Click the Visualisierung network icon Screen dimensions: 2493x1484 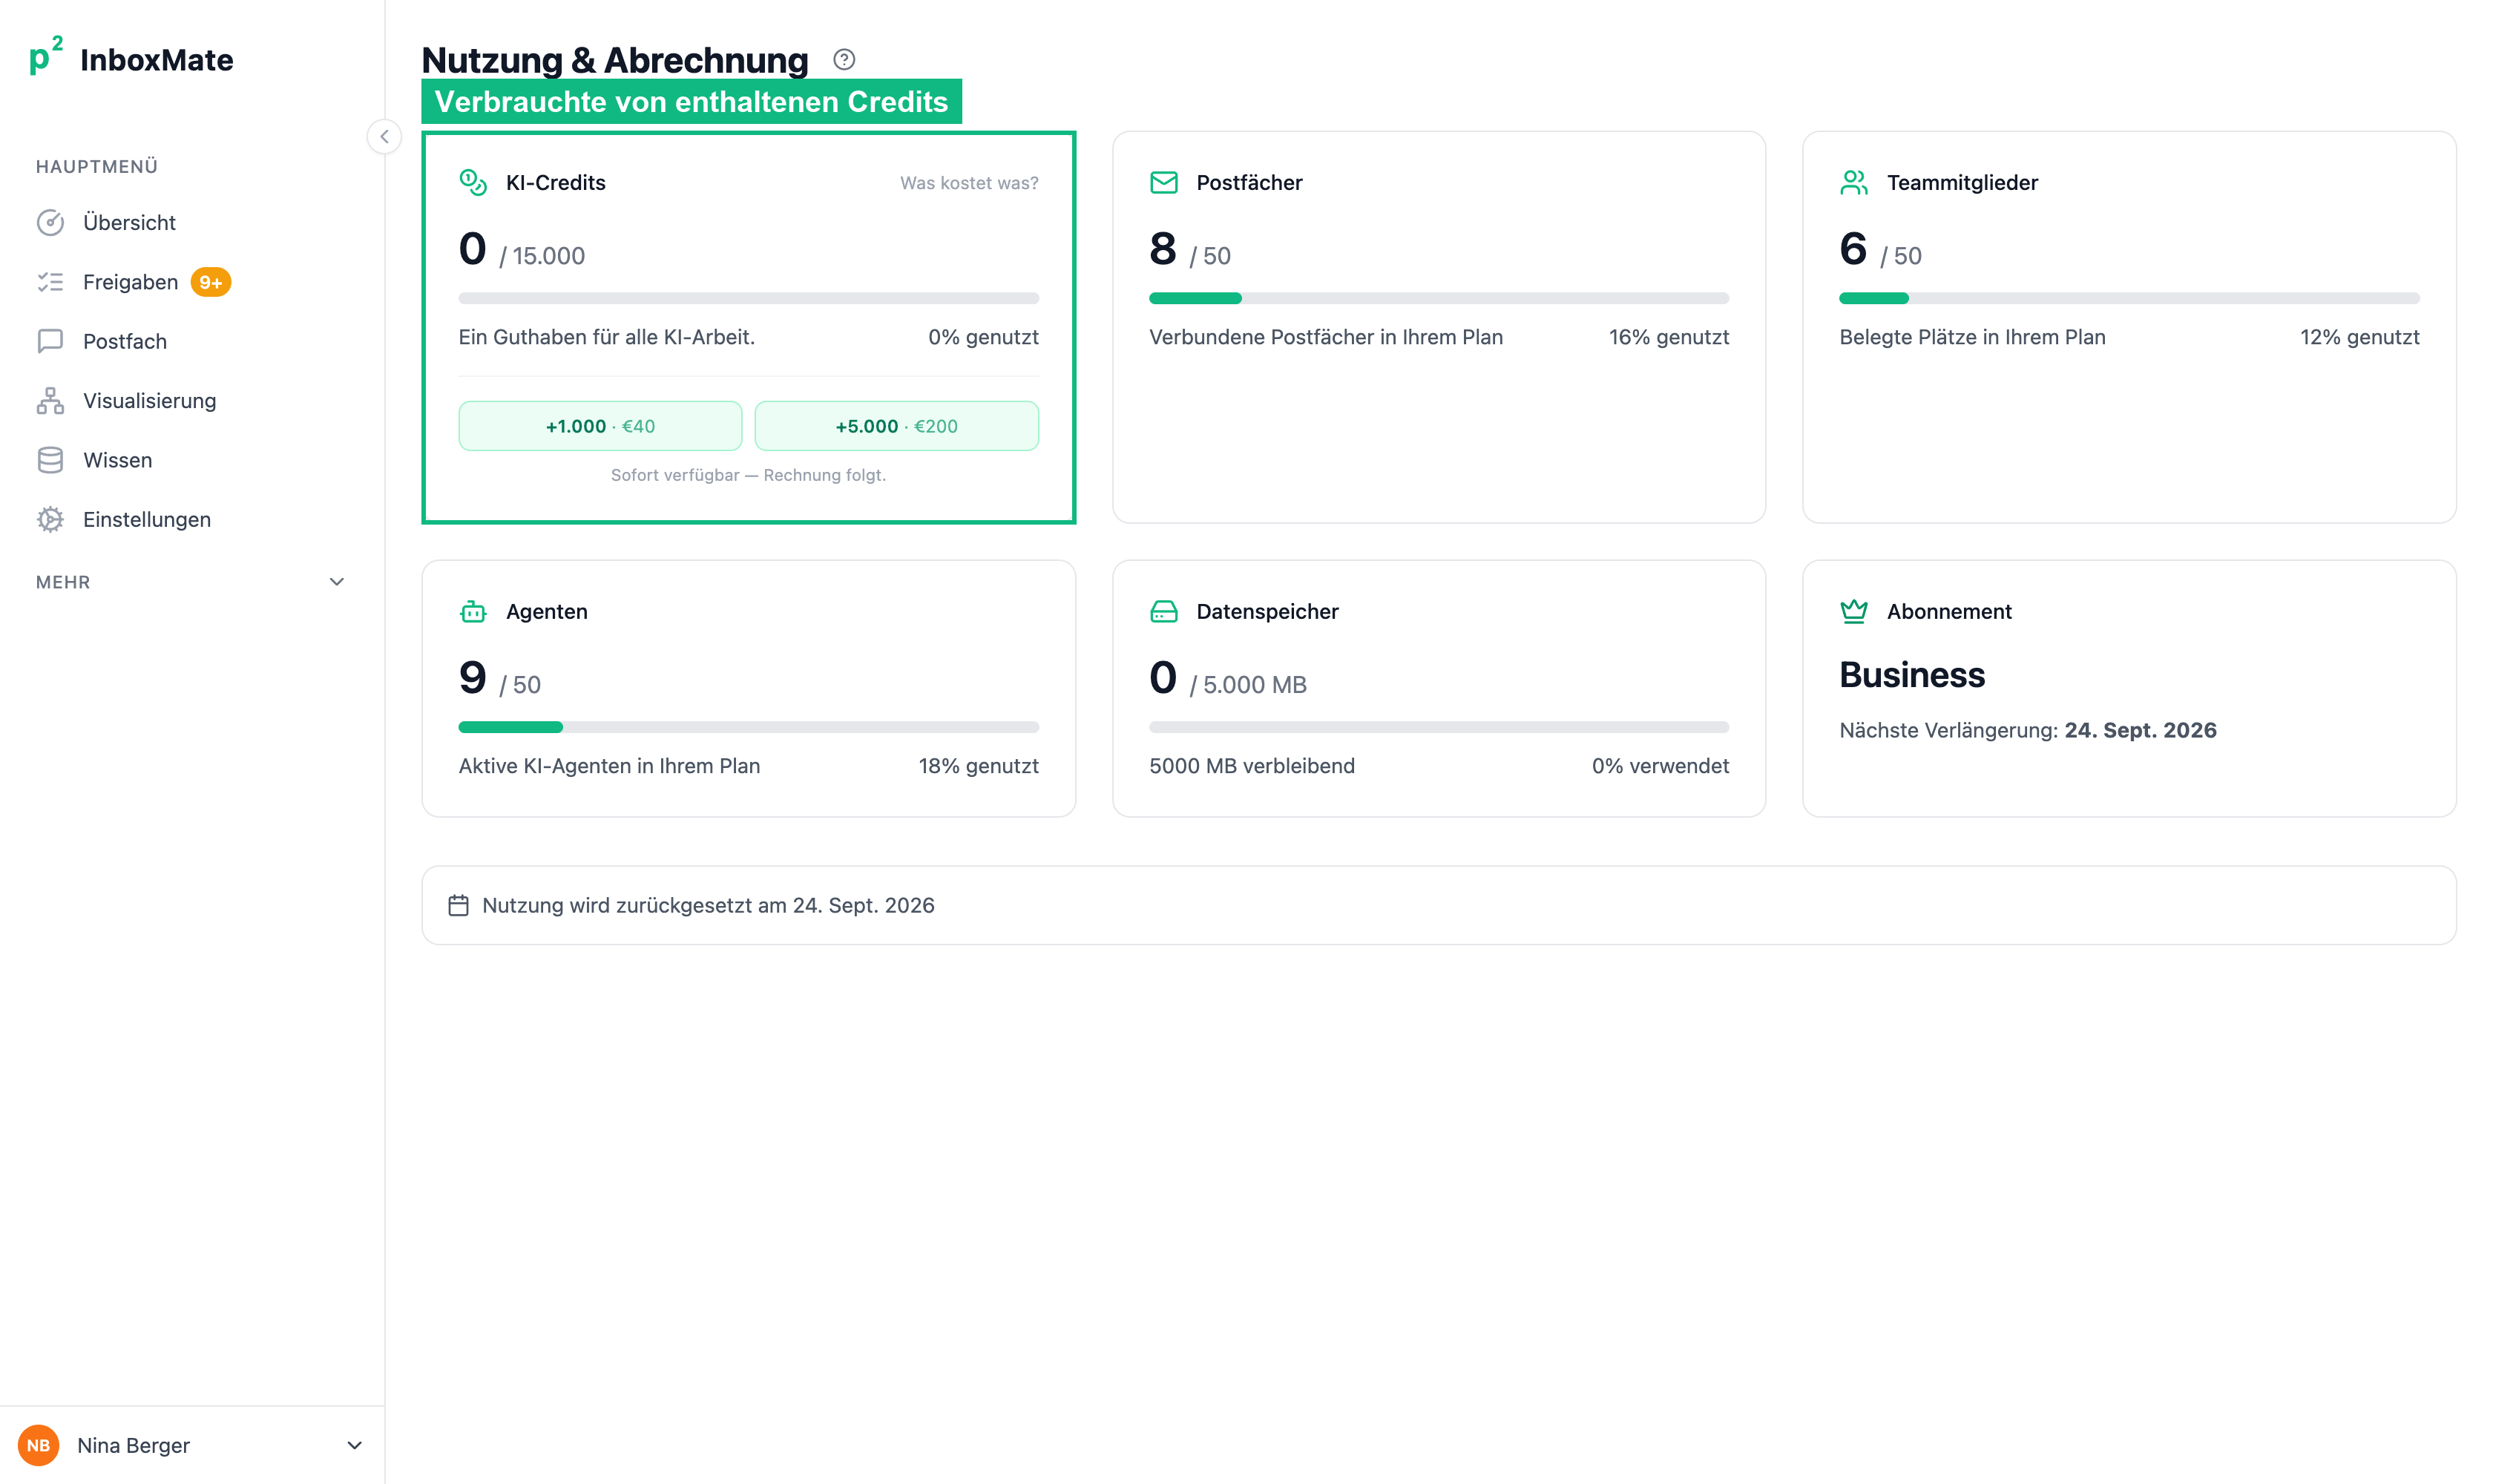pyautogui.click(x=50, y=401)
